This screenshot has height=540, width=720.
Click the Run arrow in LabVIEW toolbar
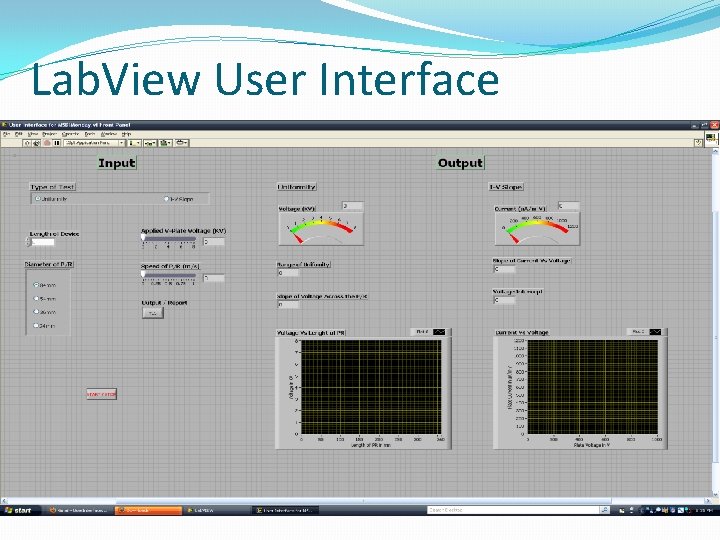coord(27,143)
